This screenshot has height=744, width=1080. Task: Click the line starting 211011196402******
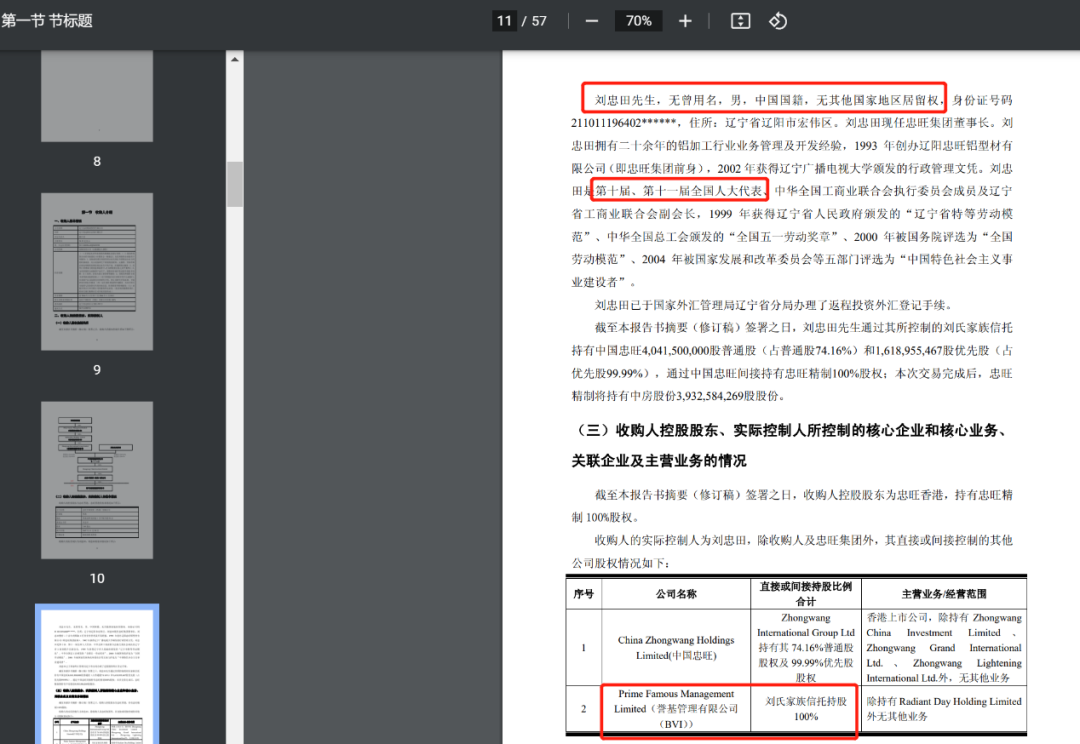[792, 123]
